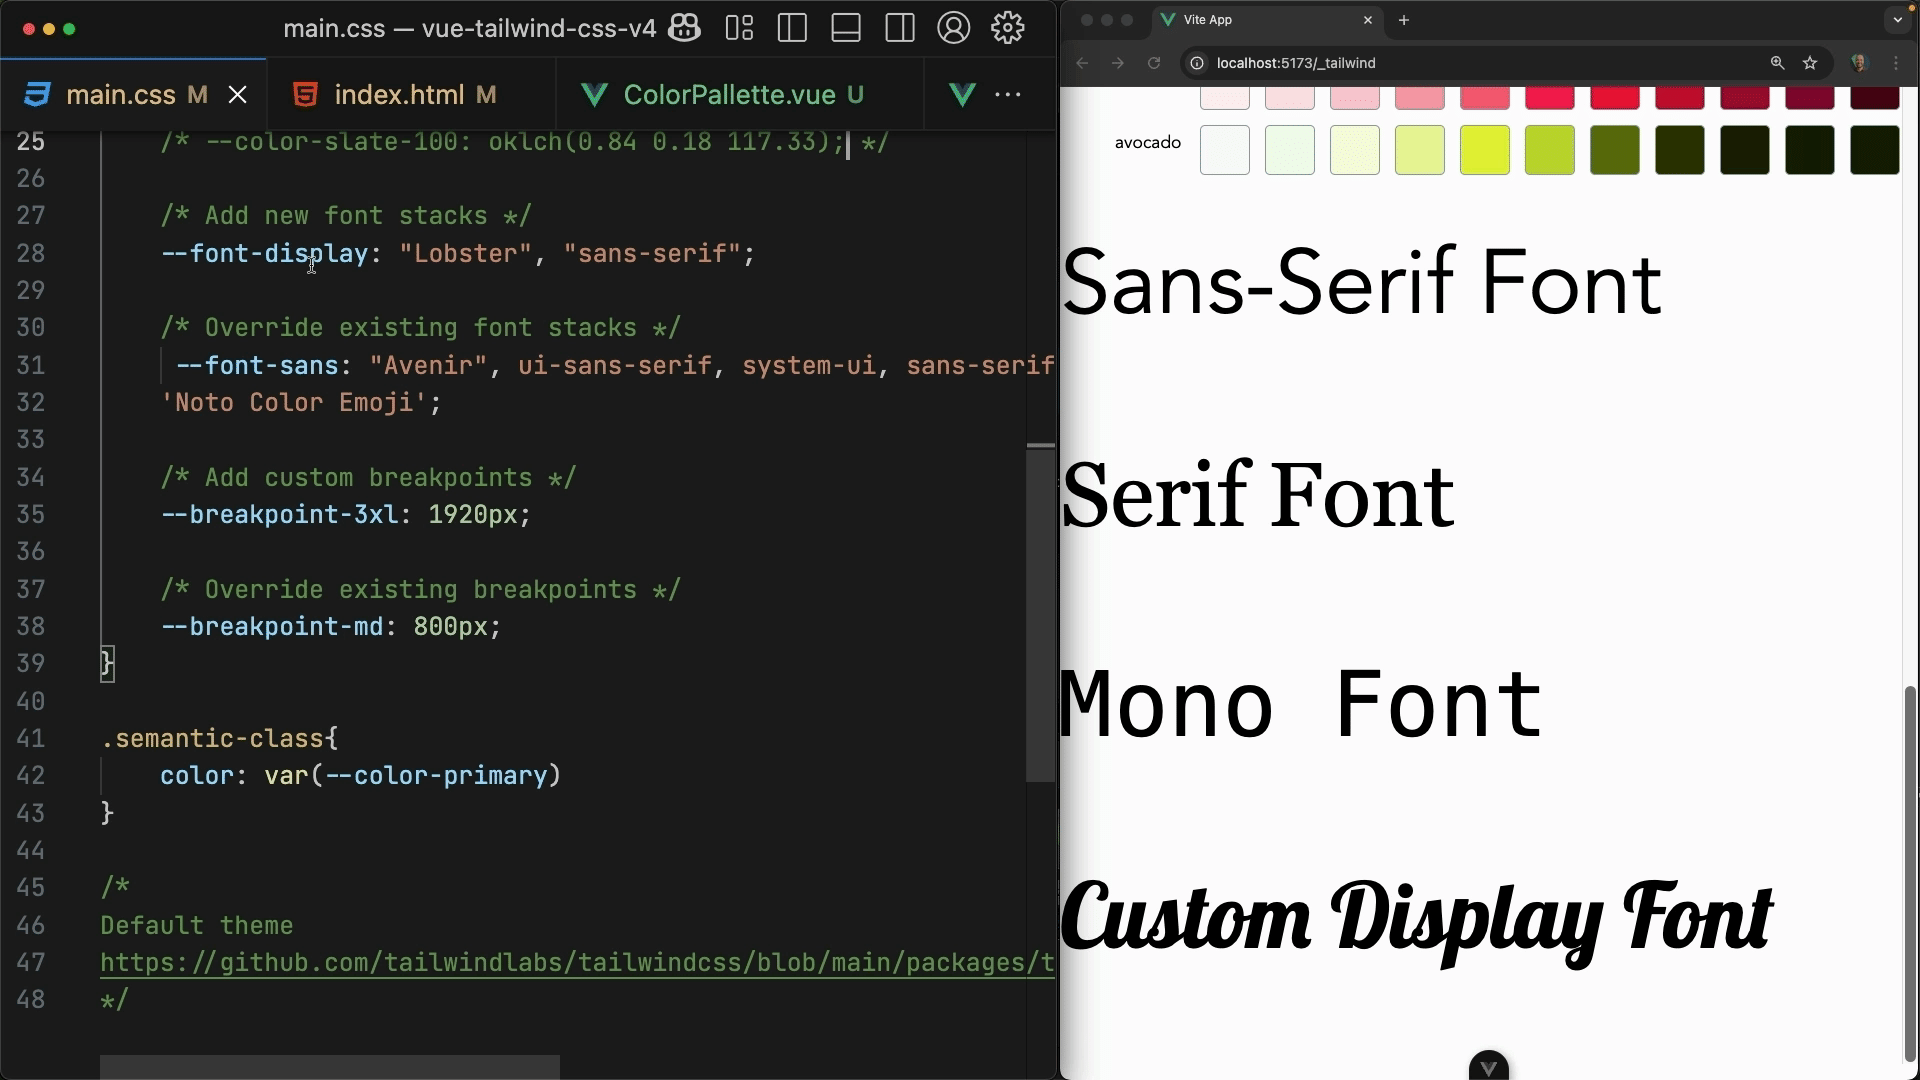The height and width of the screenshot is (1080, 1920).
Task: Bookmark this page with the star
Action: pos(1810,63)
